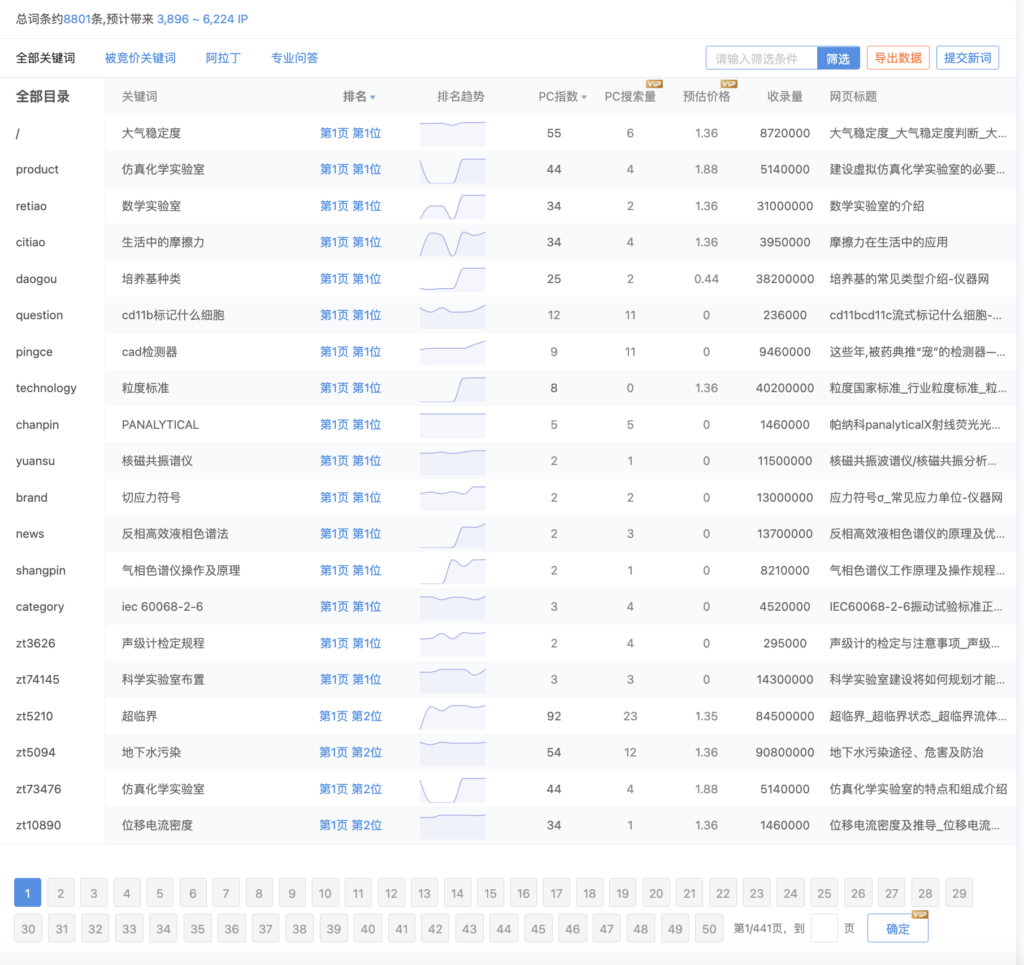Screen dimensions: 1024x965
Task: Select the question directory
Action: (39, 315)
